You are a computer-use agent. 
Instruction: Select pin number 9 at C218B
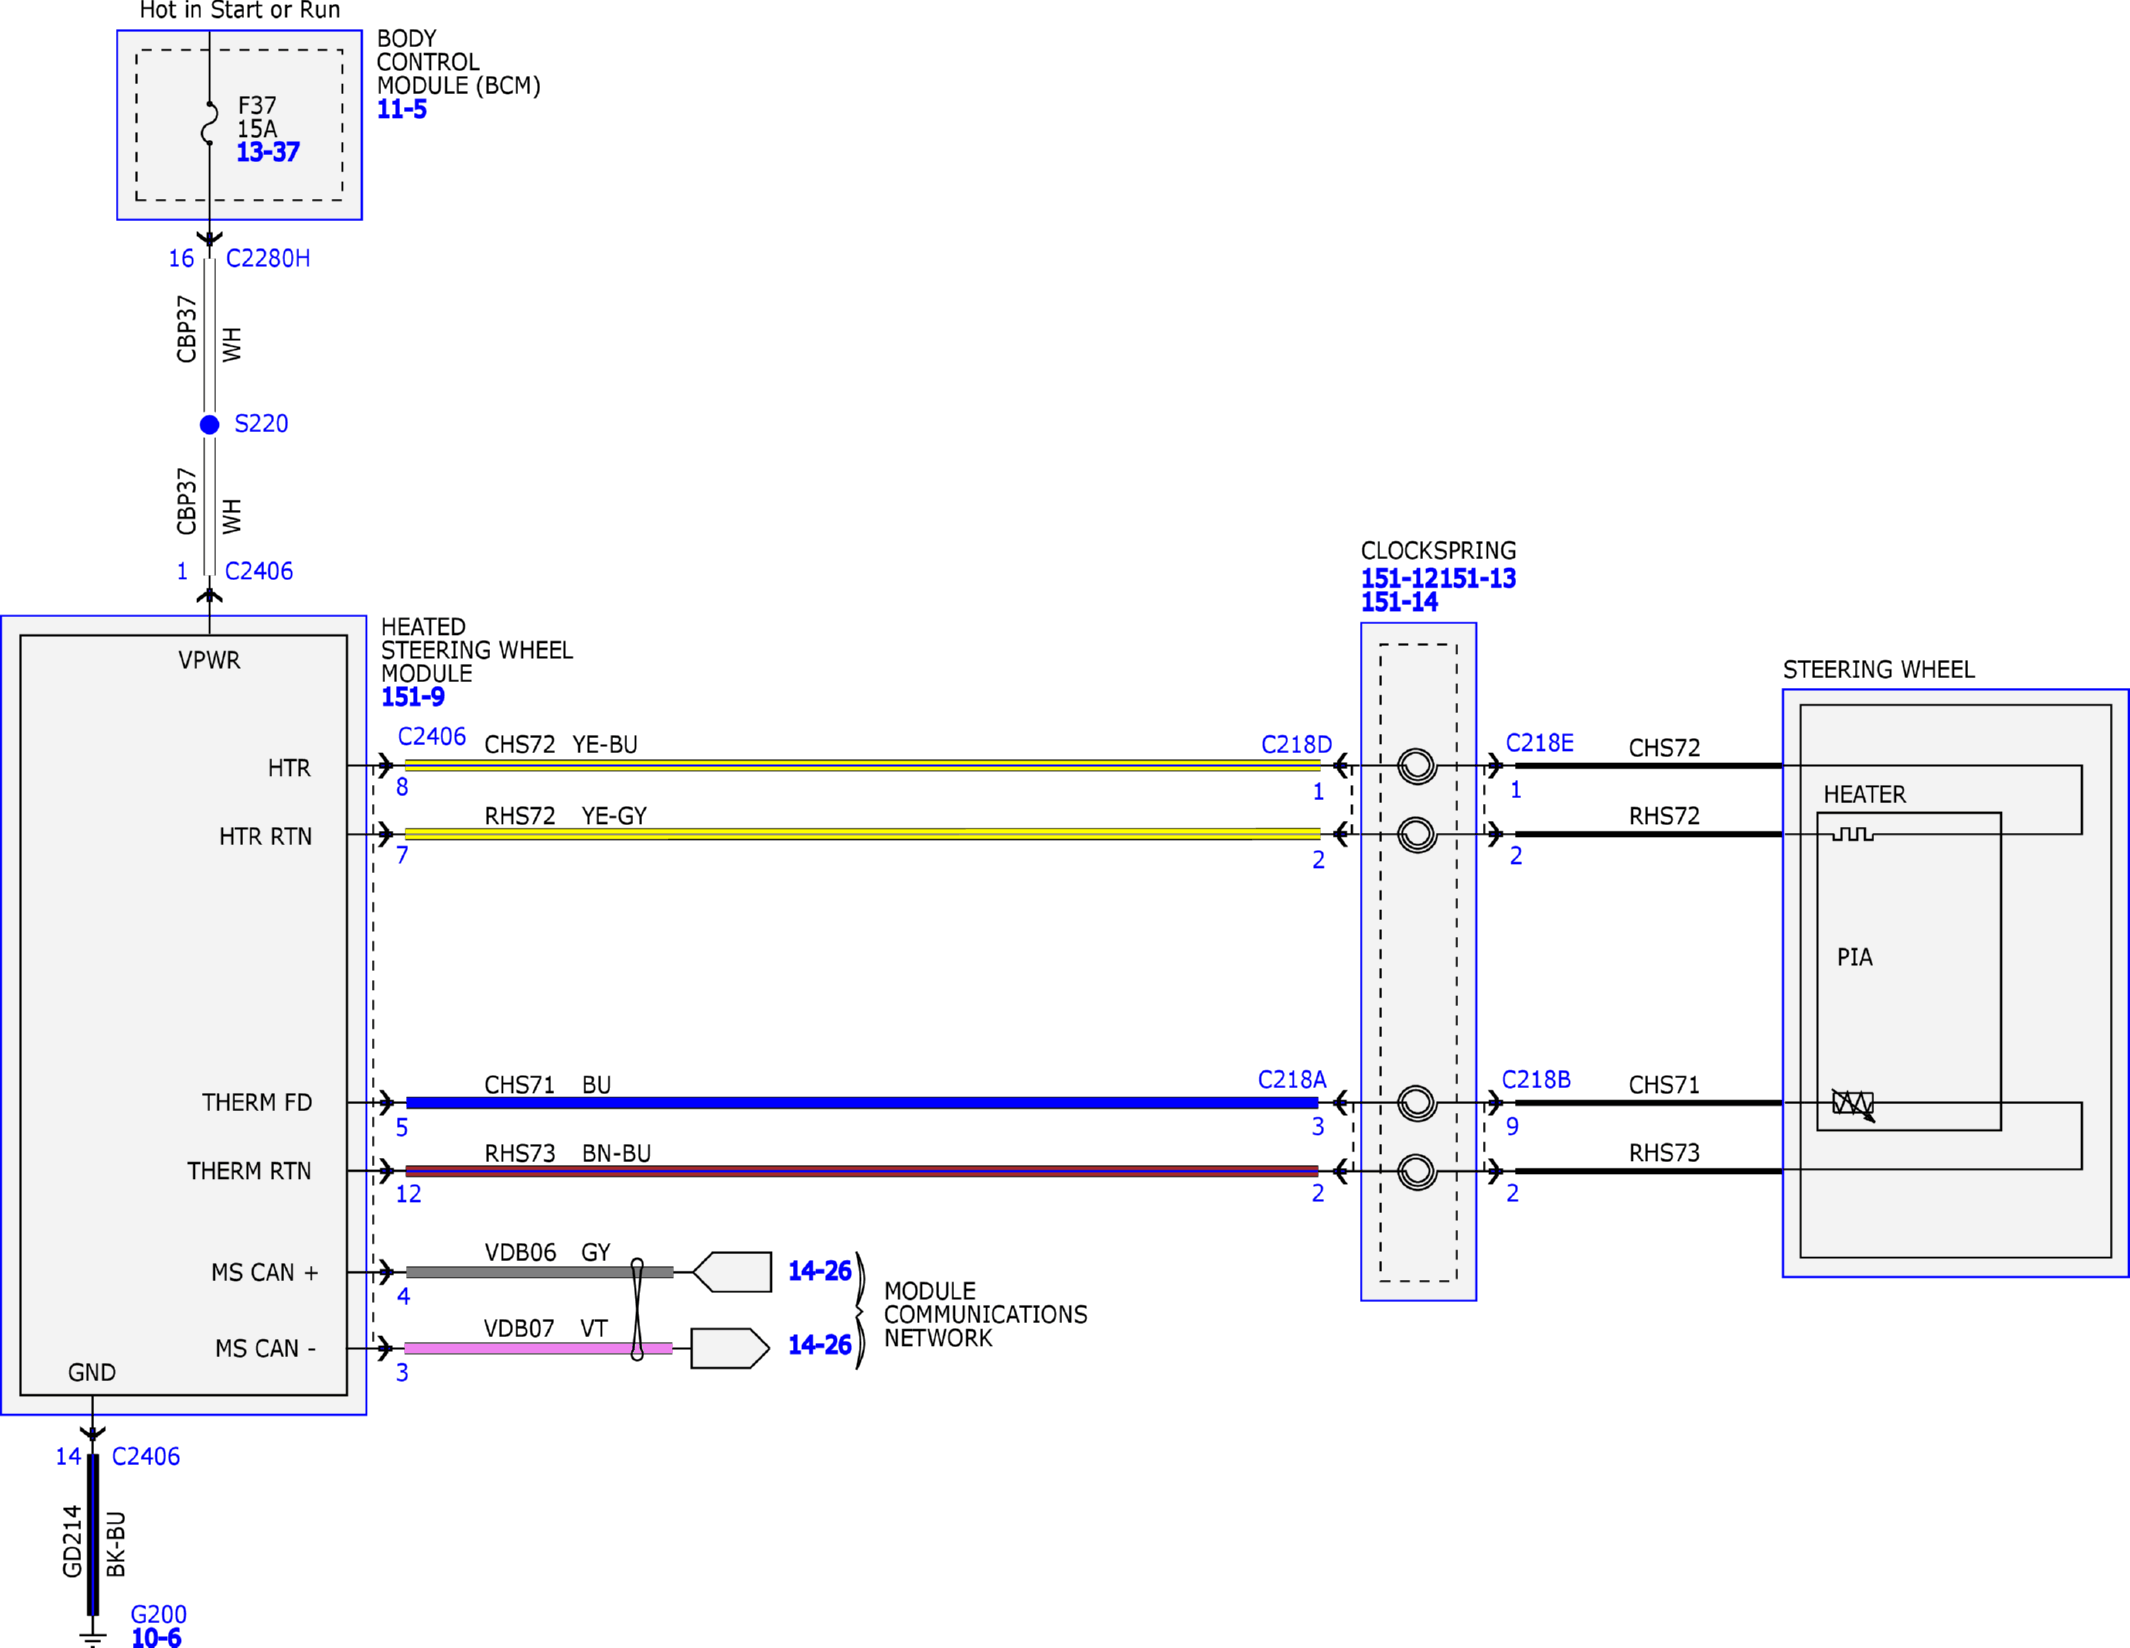pos(1512,1127)
